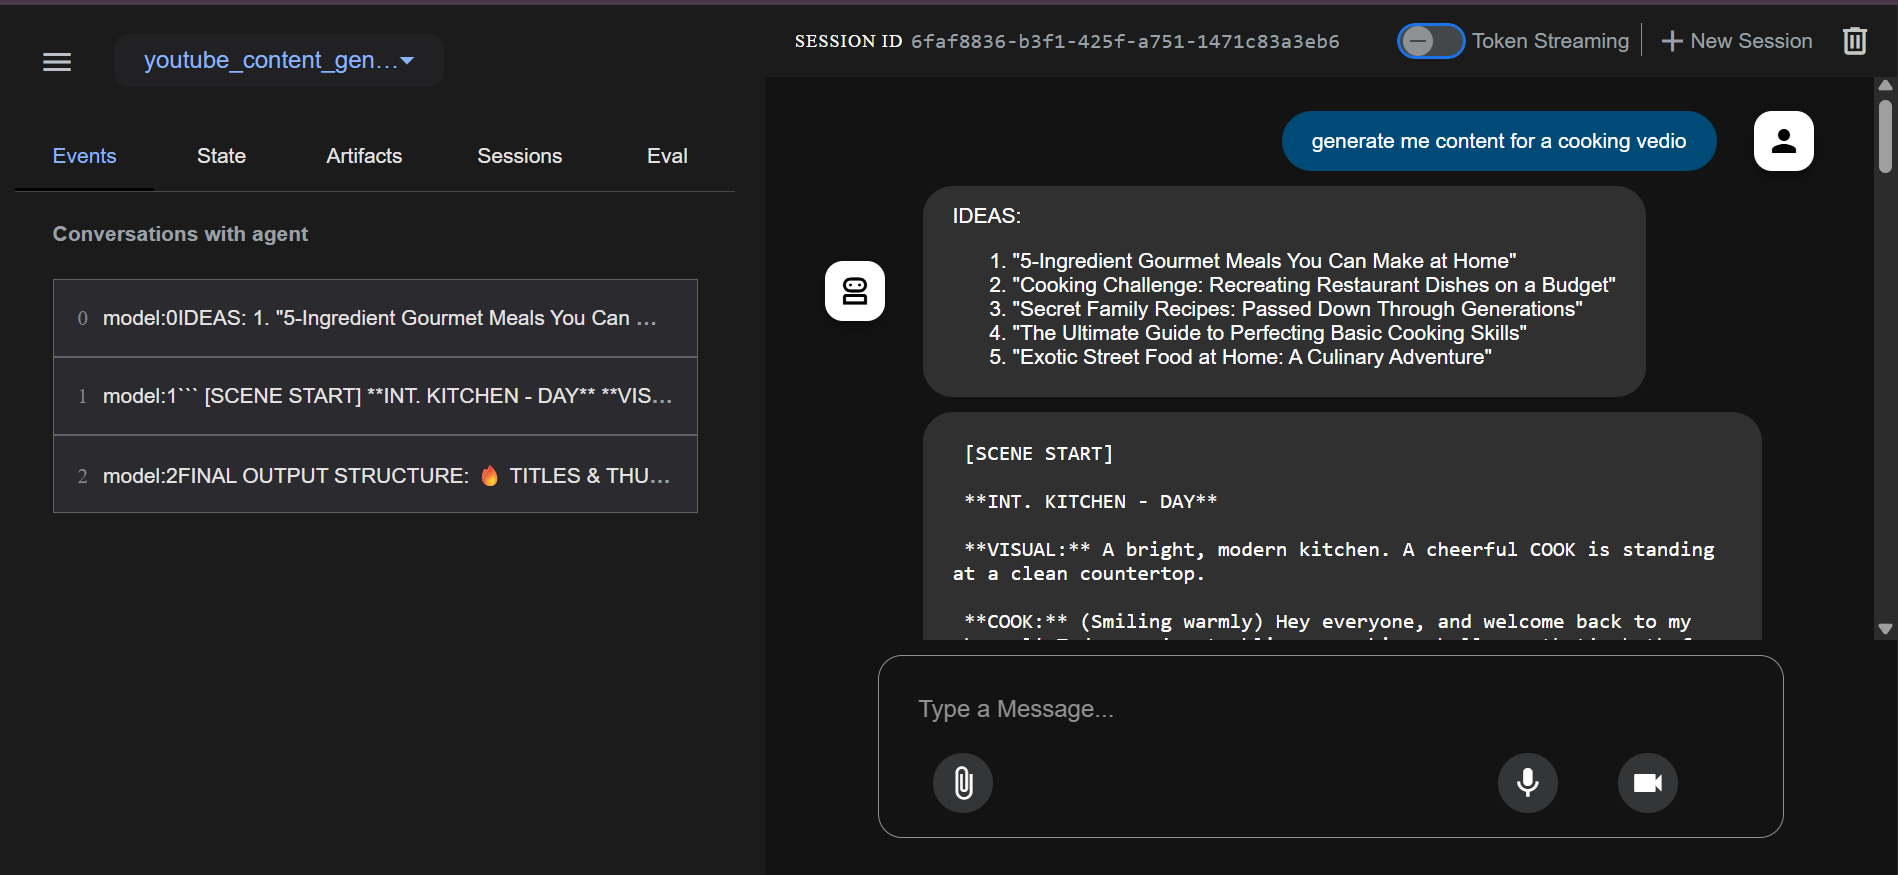
Task: Click the "**INT. KITCHEN - DAY**" line
Action: [x=1091, y=502]
